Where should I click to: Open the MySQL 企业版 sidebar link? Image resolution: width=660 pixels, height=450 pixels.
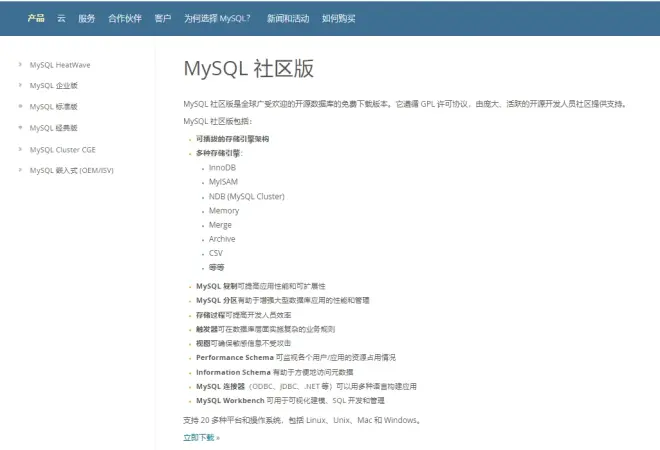coord(53,85)
